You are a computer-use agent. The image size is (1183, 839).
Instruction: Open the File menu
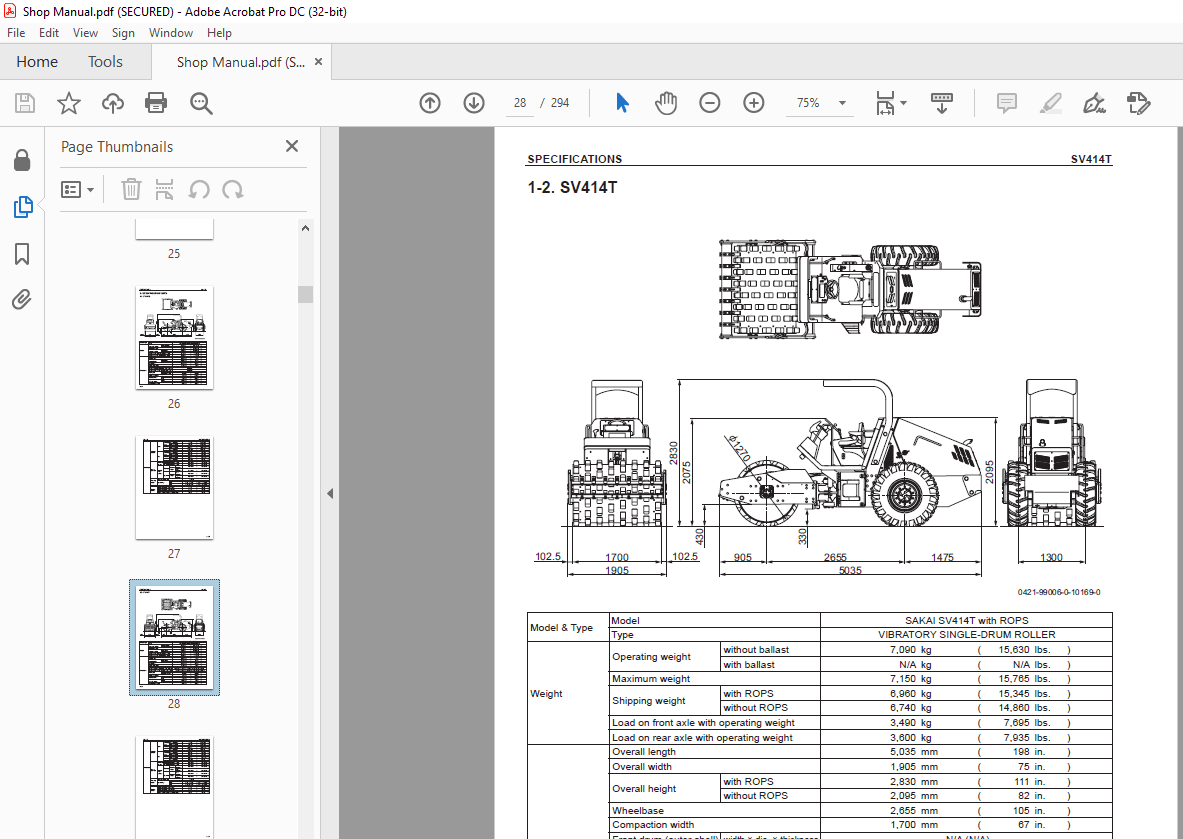pos(16,32)
